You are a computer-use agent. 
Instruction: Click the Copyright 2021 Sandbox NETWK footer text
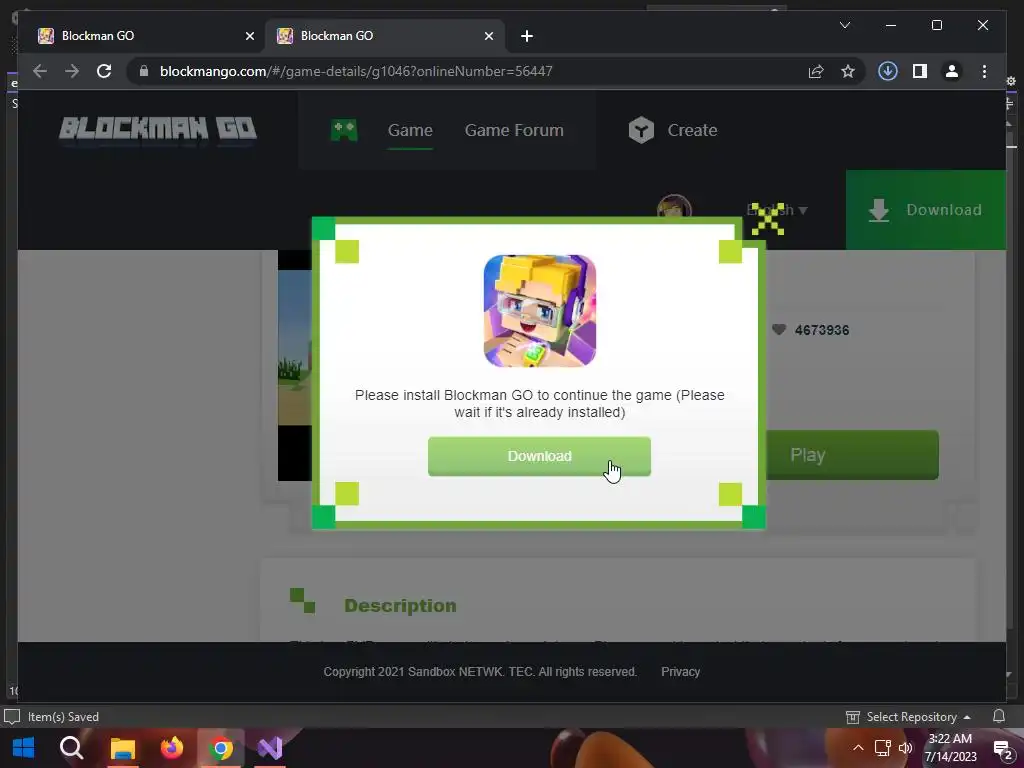[480, 671]
